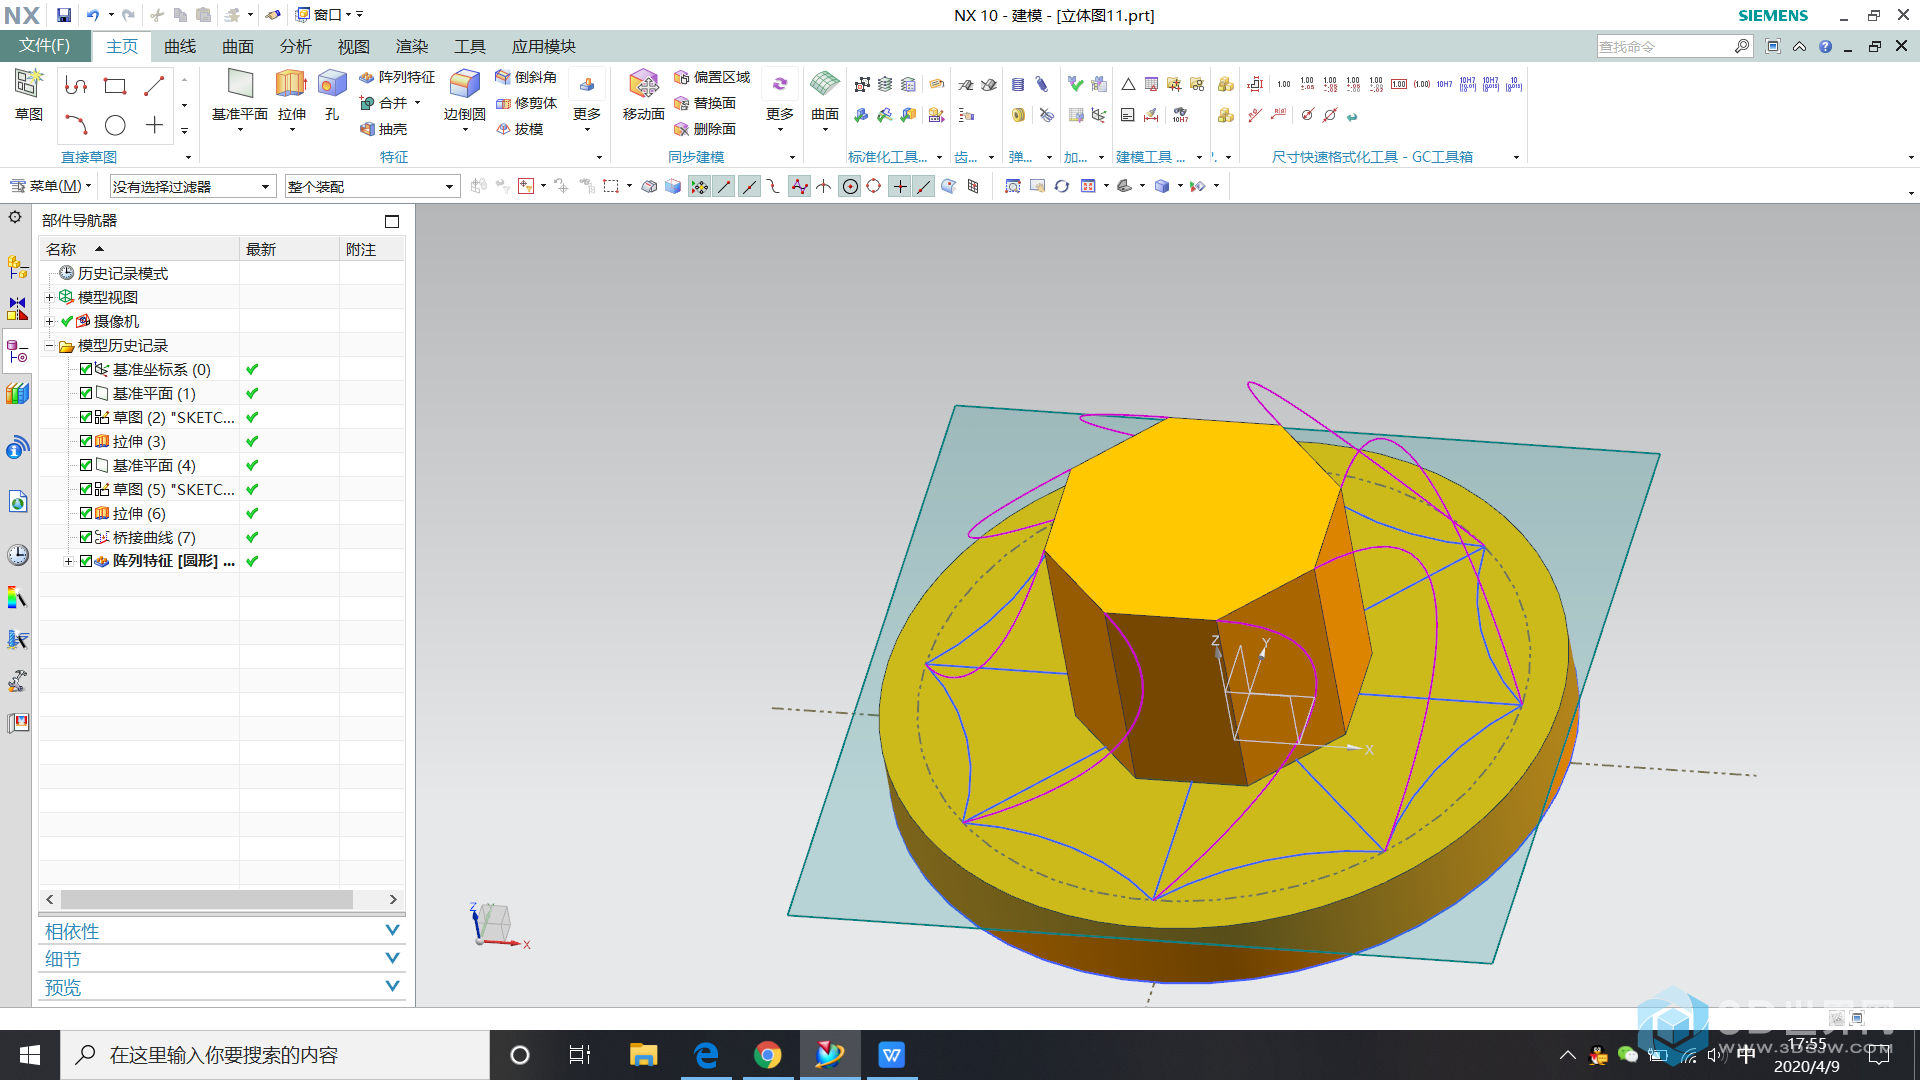Open the Part Navigator sidebar tab
The height and width of the screenshot is (1080, 1920).
(17, 351)
